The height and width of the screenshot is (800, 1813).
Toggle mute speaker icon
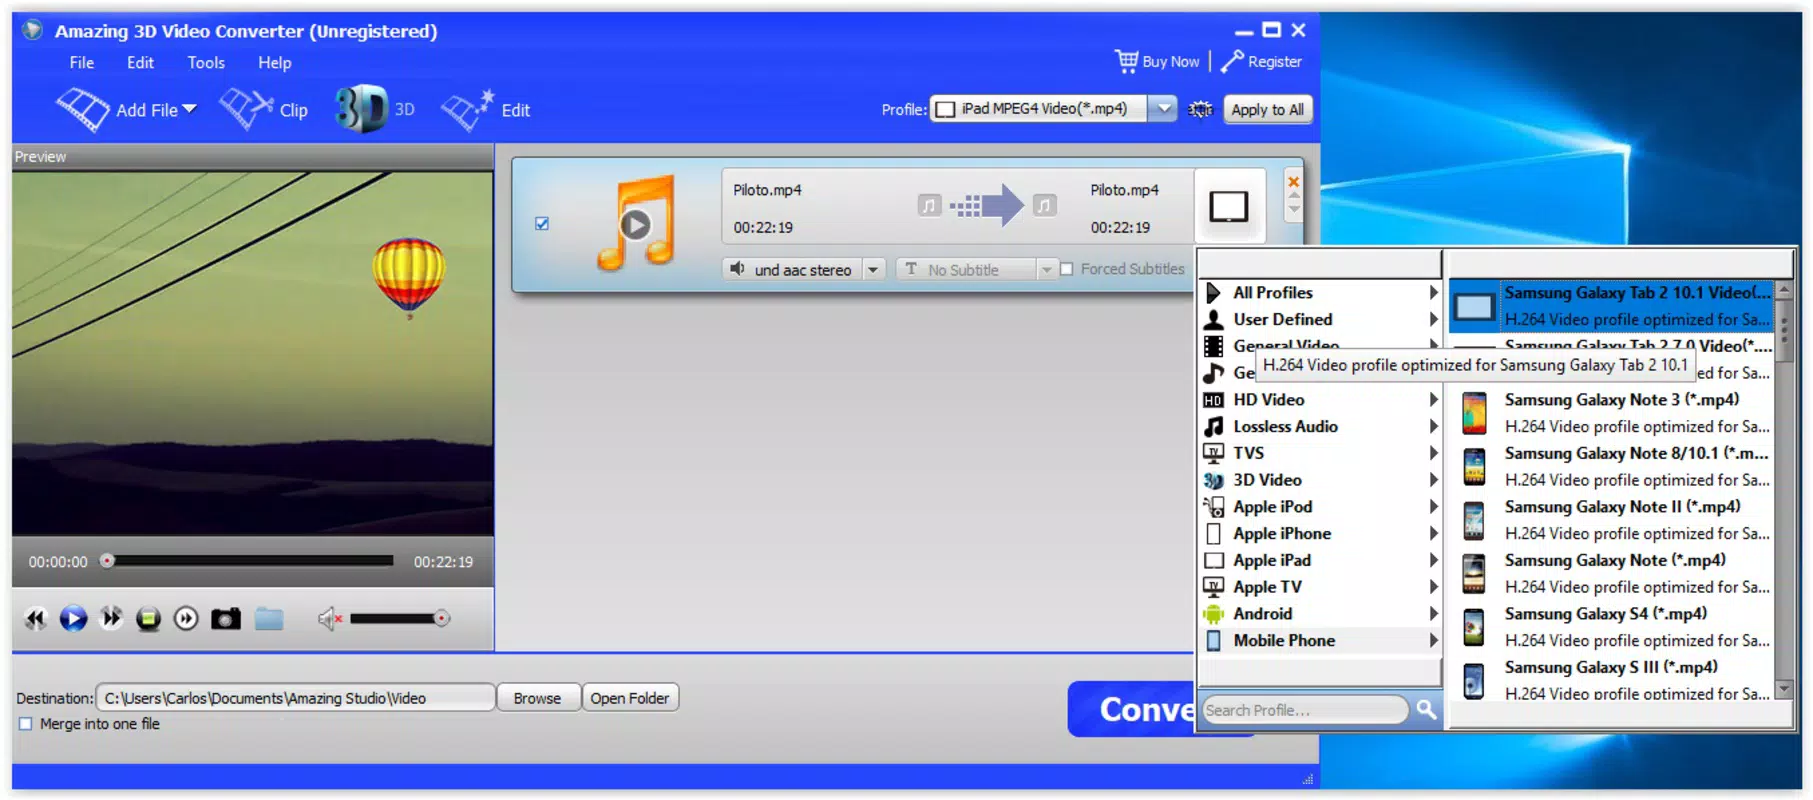click(330, 619)
